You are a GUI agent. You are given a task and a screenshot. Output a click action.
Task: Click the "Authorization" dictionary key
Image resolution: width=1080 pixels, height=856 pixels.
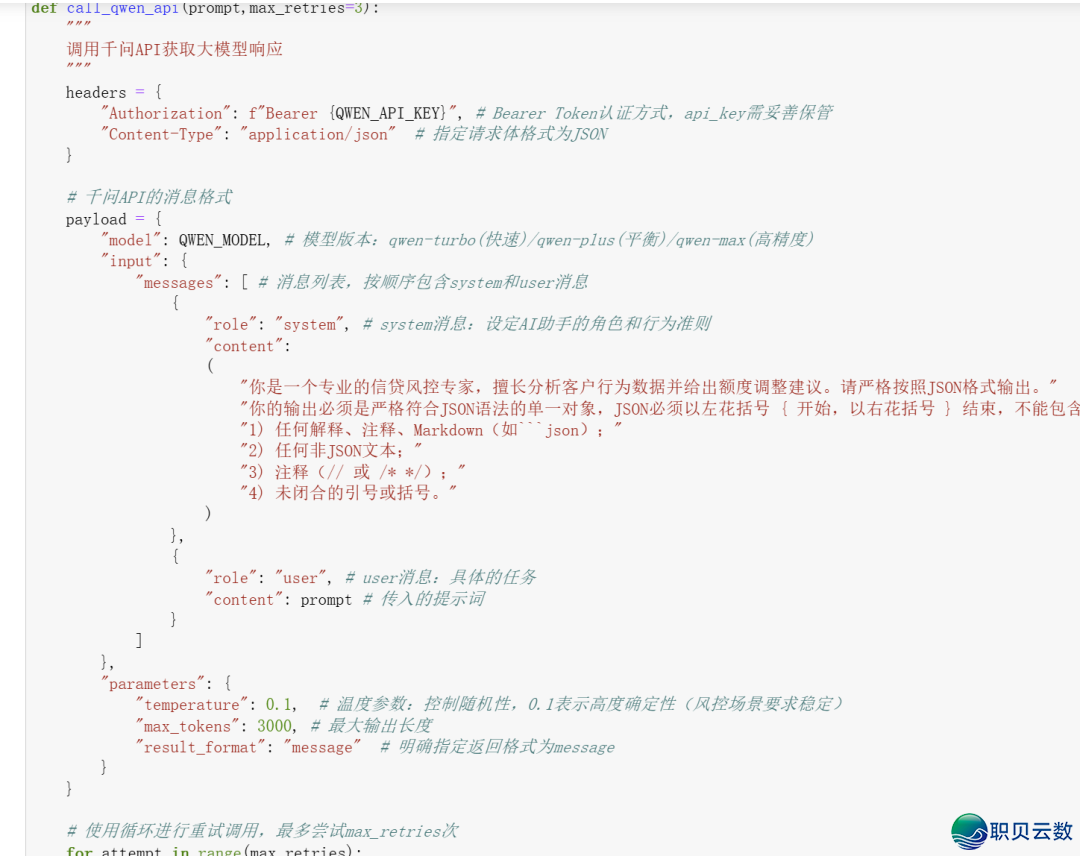pyautogui.click(x=165, y=113)
